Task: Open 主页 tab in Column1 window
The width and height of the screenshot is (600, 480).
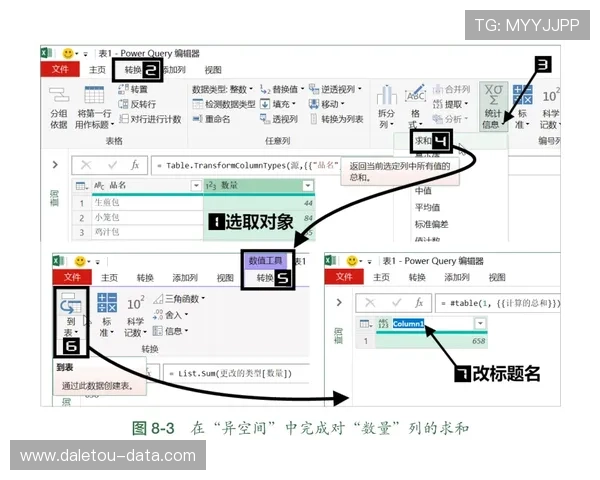Action: pos(382,278)
